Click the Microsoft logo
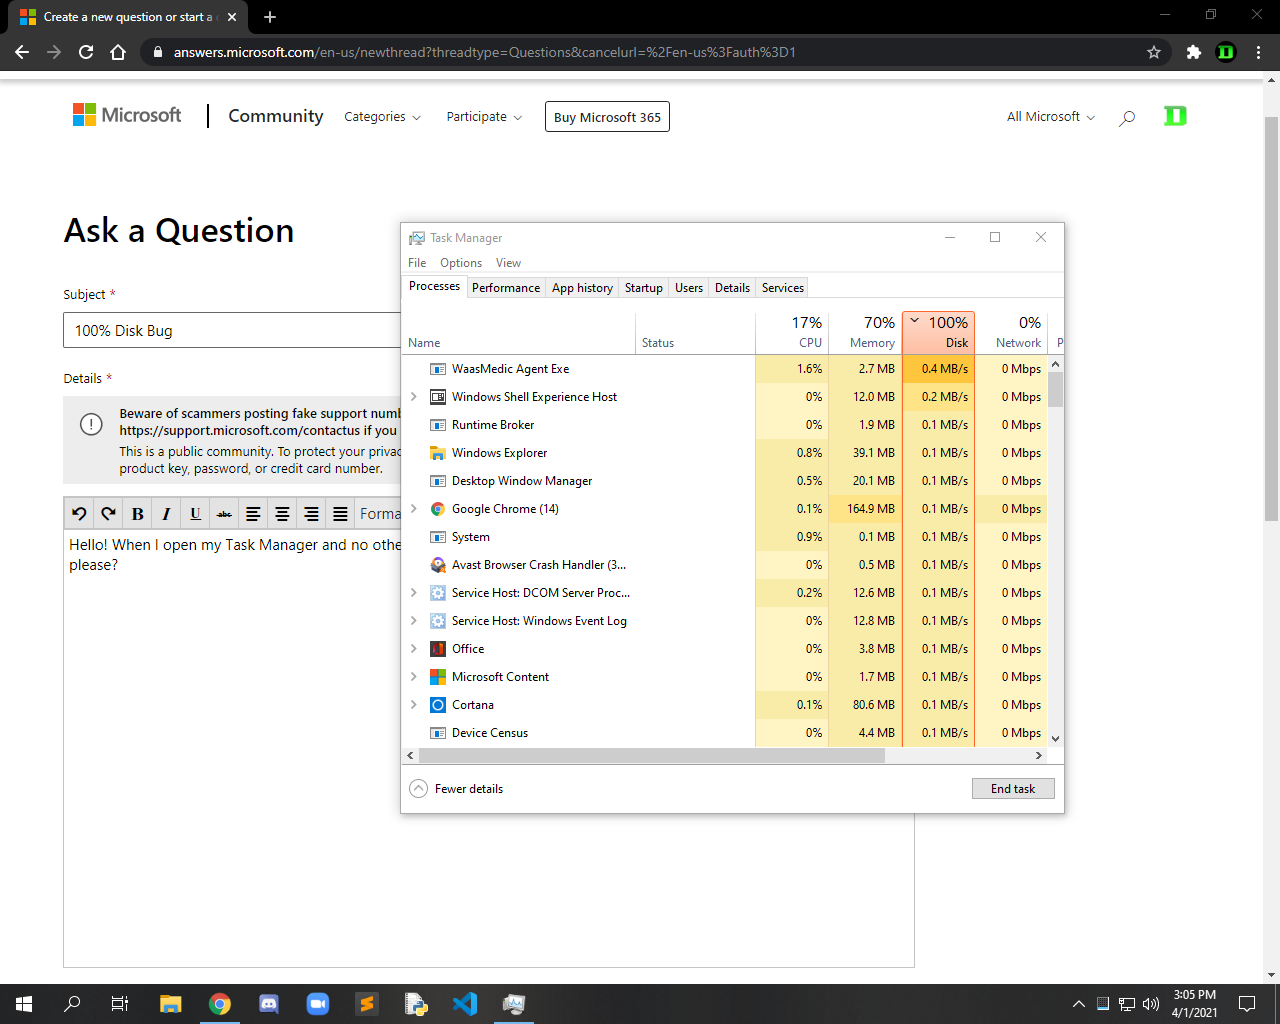The height and width of the screenshot is (1024, 1280). [127, 115]
